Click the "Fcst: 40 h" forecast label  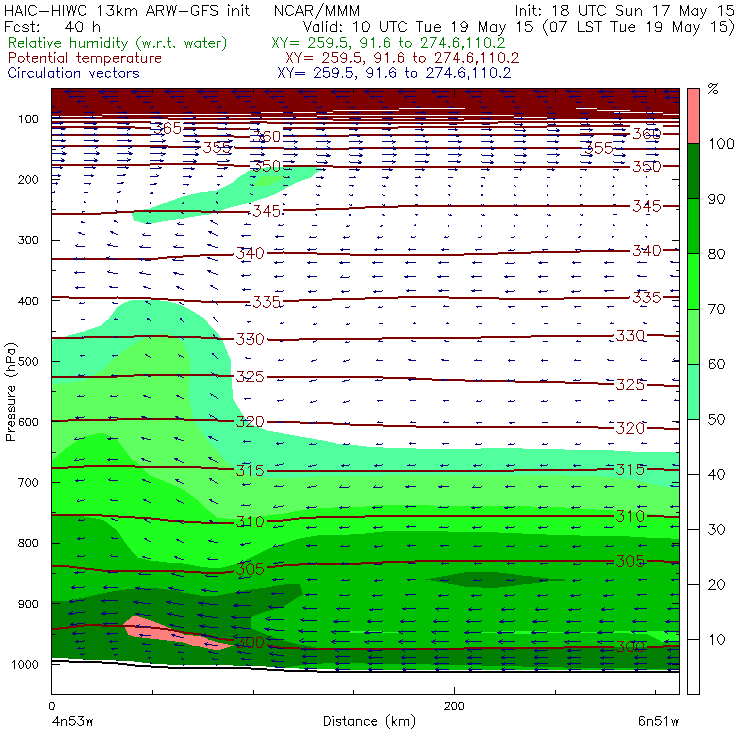click(x=52, y=26)
